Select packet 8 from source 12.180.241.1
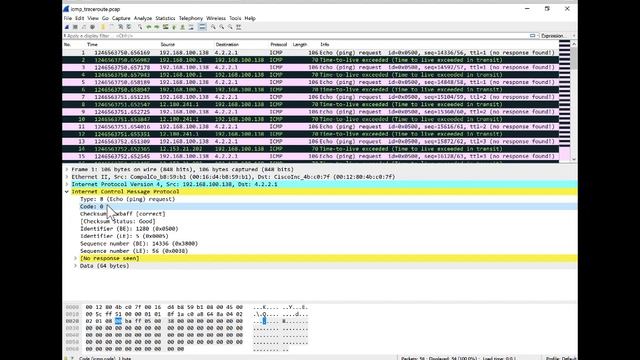Screen dimensions: 640x360 [x=311, y=104]
